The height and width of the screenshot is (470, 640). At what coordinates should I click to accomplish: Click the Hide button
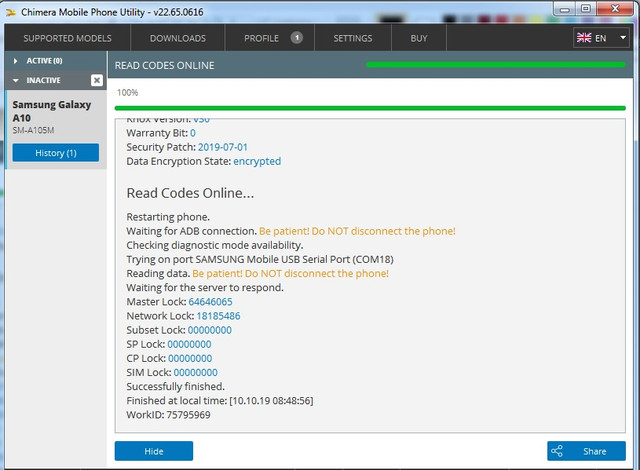154,451
